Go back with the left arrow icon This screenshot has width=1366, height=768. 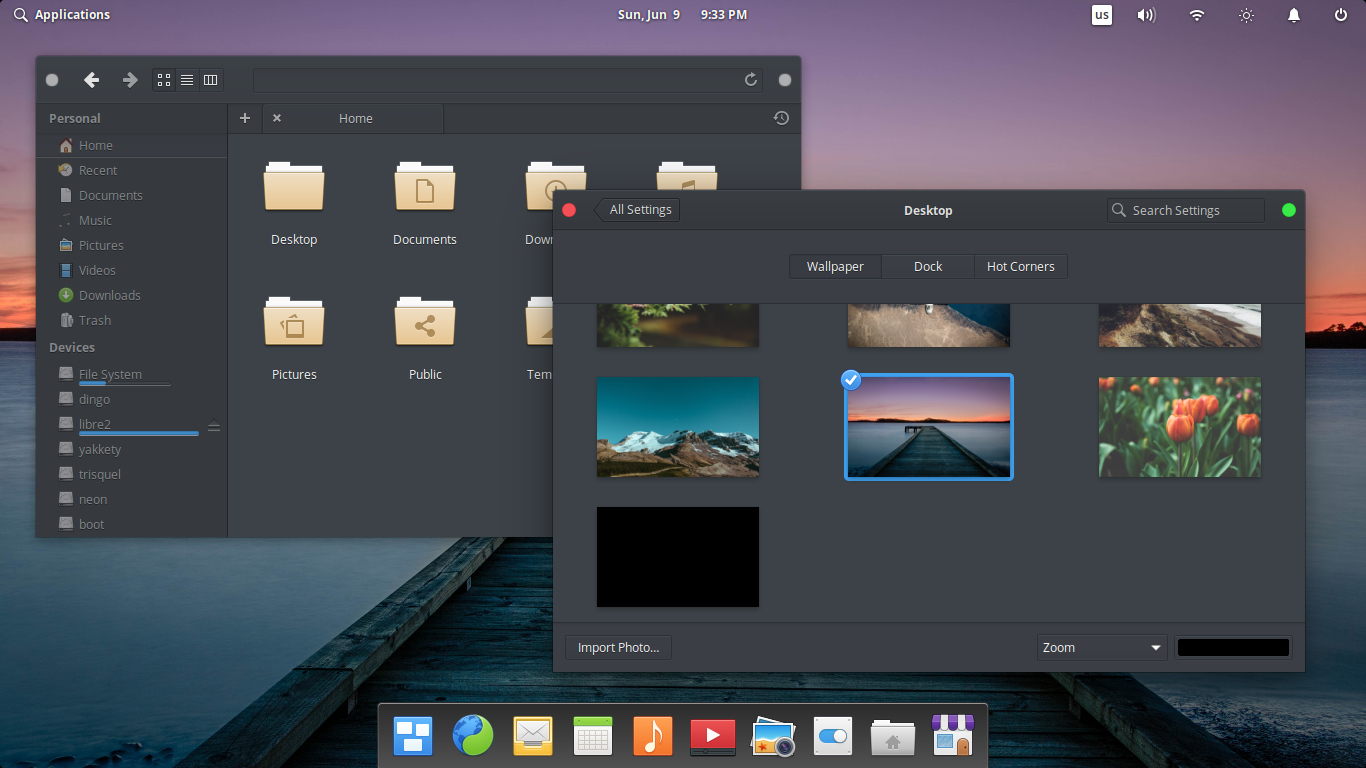click(x=91, y=80)
